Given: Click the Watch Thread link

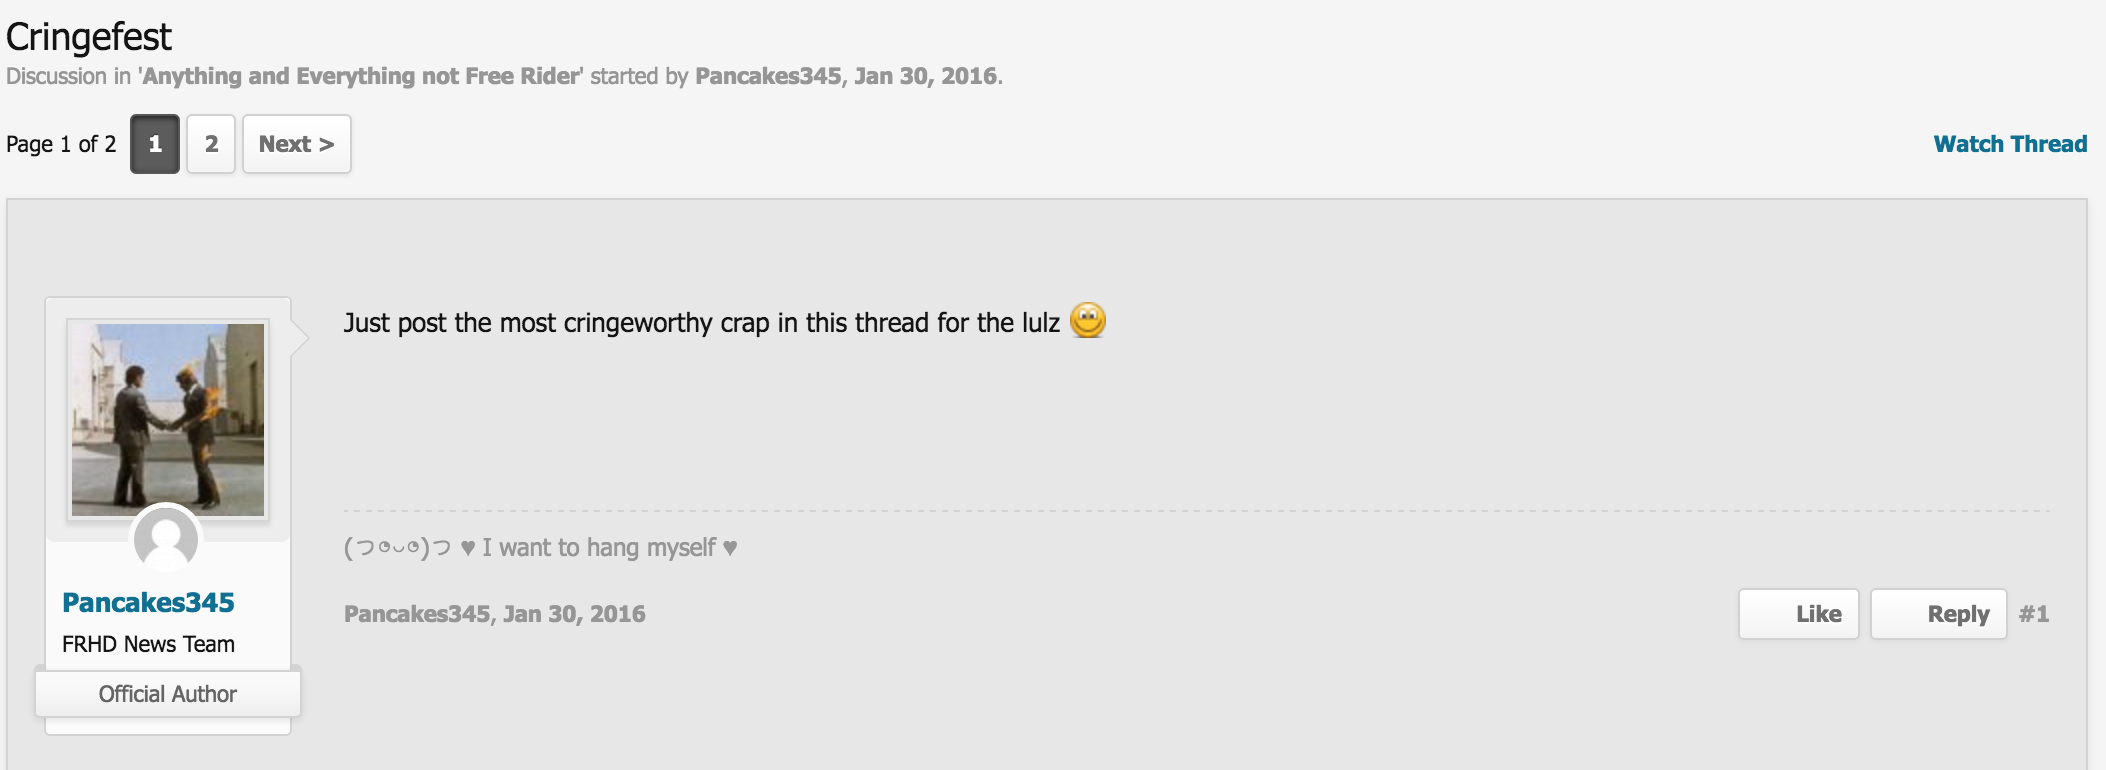Looking at the screenshot, I should [x=2010, y=144].
